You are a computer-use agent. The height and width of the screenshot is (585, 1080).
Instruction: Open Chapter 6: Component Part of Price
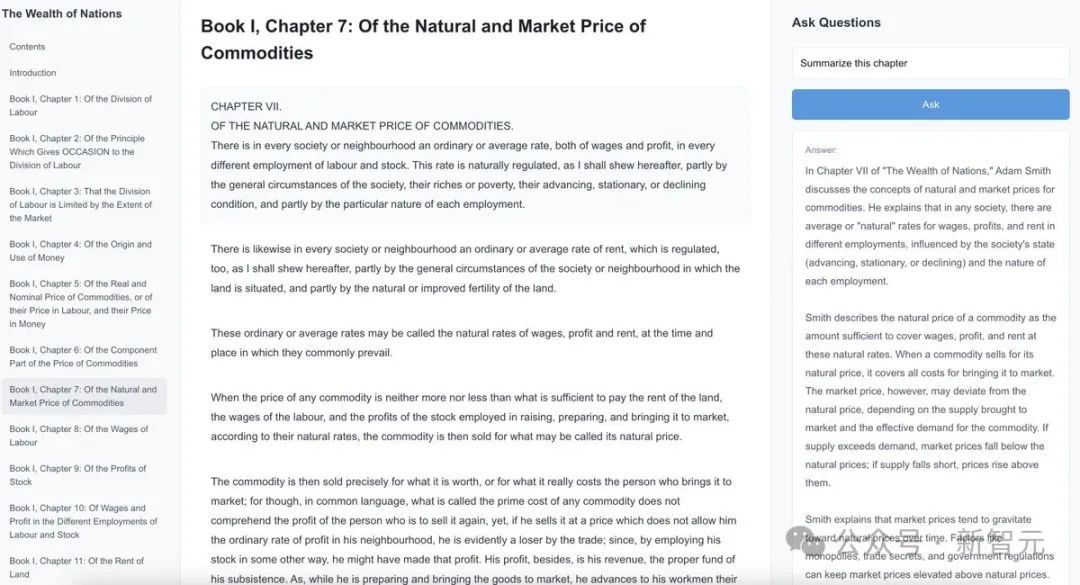83,357
